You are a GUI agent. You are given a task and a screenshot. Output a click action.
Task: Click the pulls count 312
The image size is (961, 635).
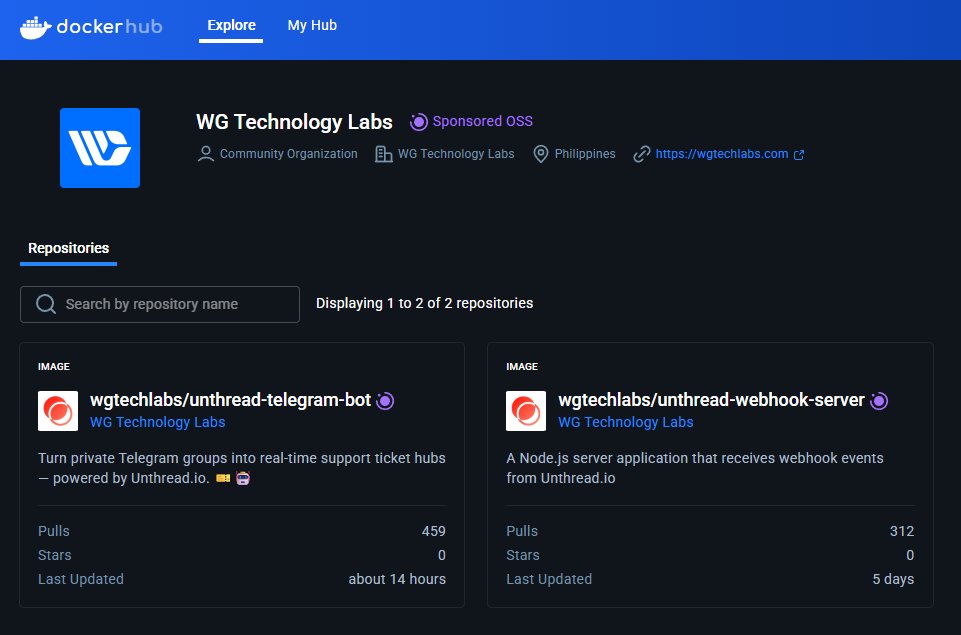pyautogui.click(x=902, y=531)
